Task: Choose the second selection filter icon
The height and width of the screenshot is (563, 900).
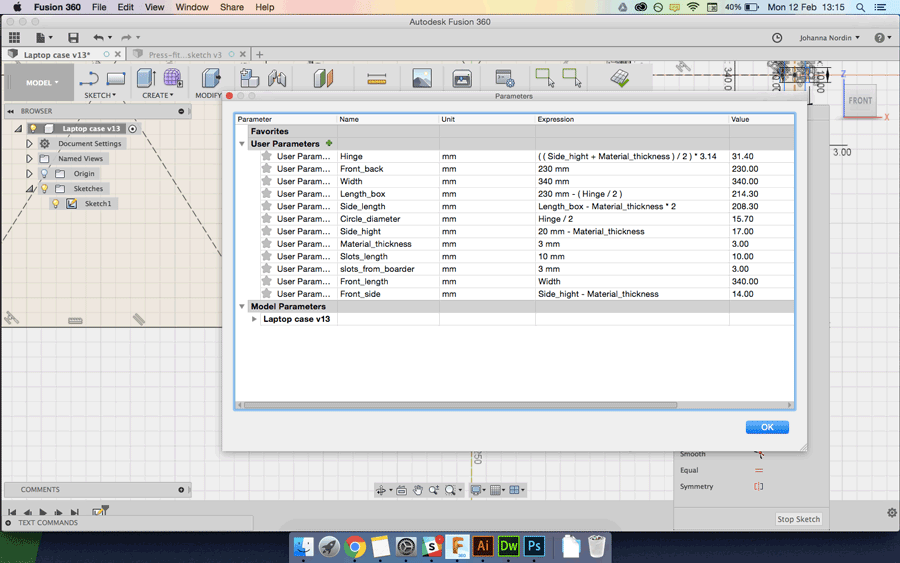Action: (572, 77)
